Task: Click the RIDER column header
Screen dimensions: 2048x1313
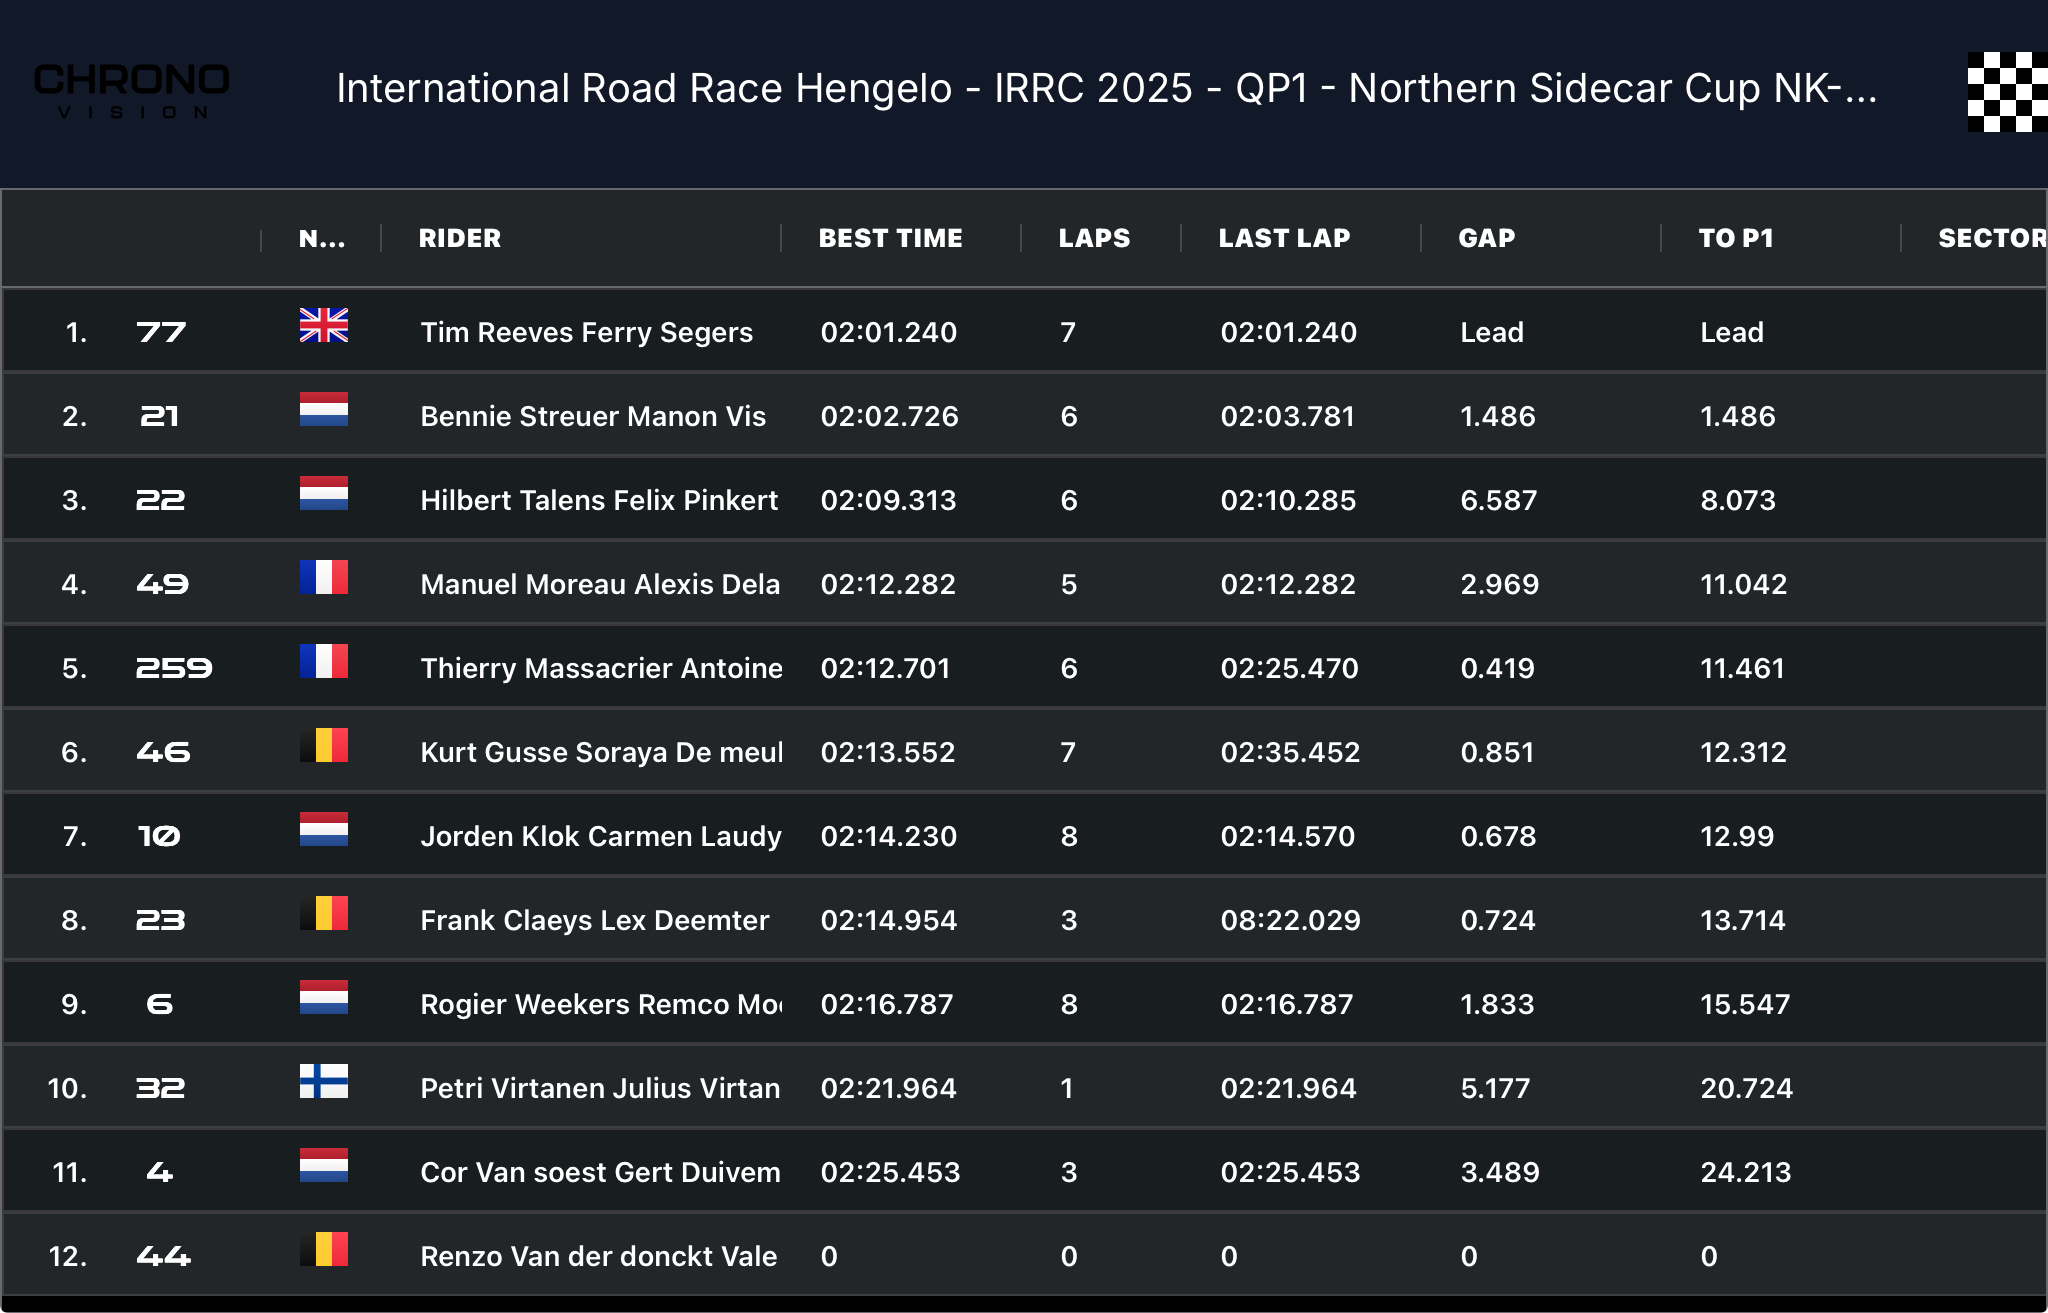Action: click(460, 238)
